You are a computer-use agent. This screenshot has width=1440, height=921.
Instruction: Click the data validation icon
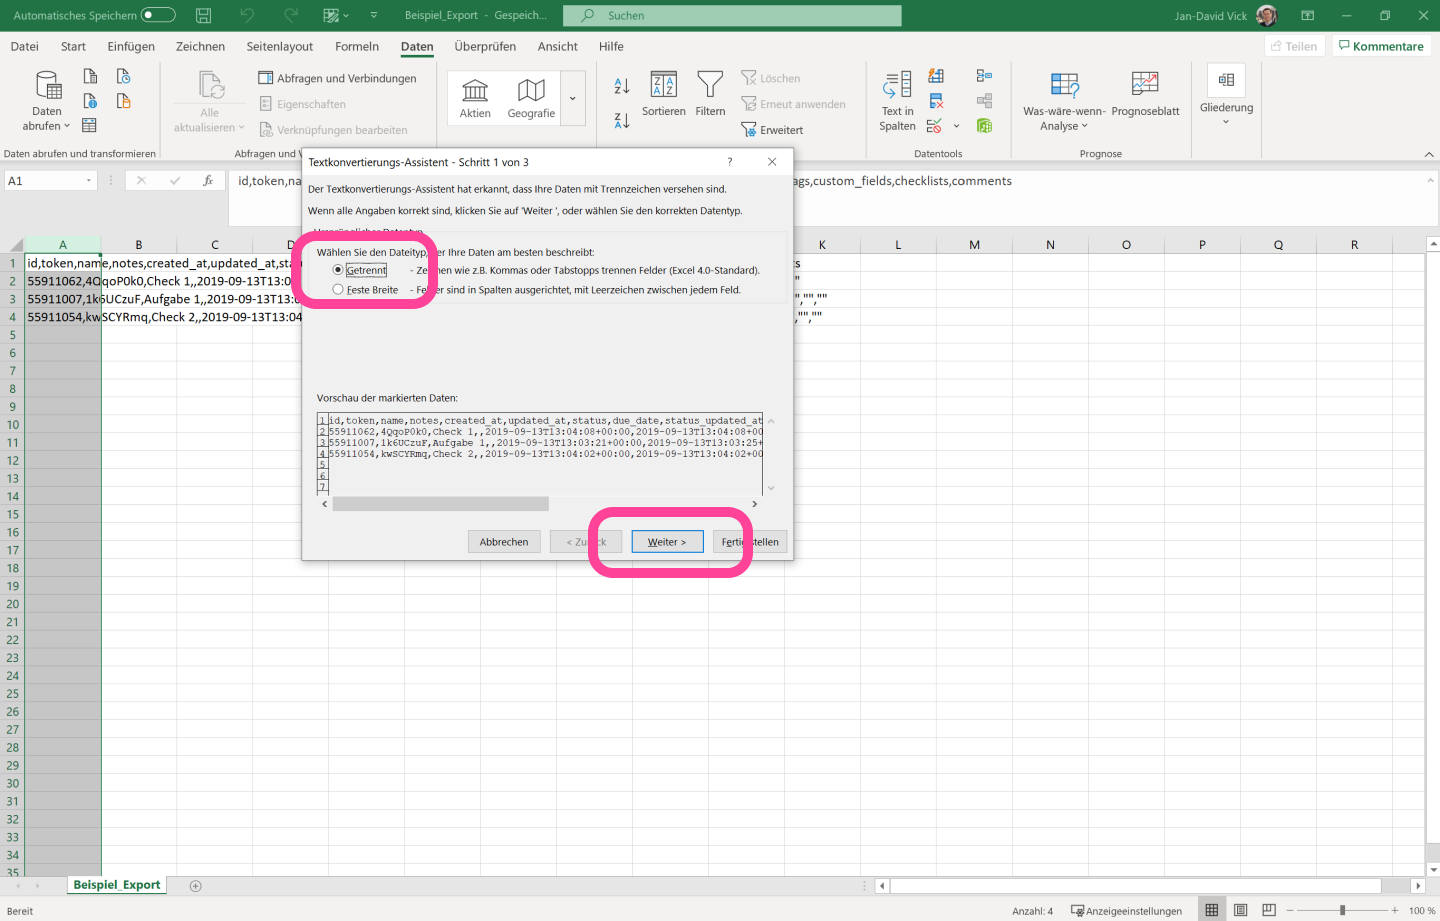pos(934,126)
